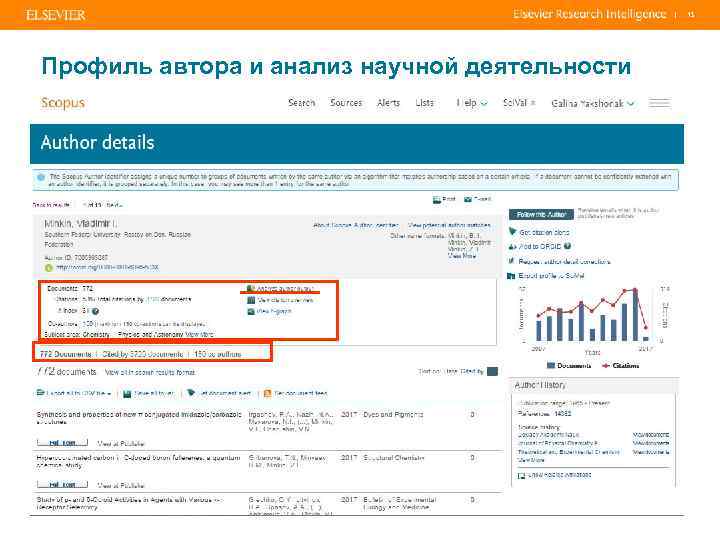Open the SciVal link in the header
Image resolution: width=720 pixels, height=540 pixels.
(519, 103)
